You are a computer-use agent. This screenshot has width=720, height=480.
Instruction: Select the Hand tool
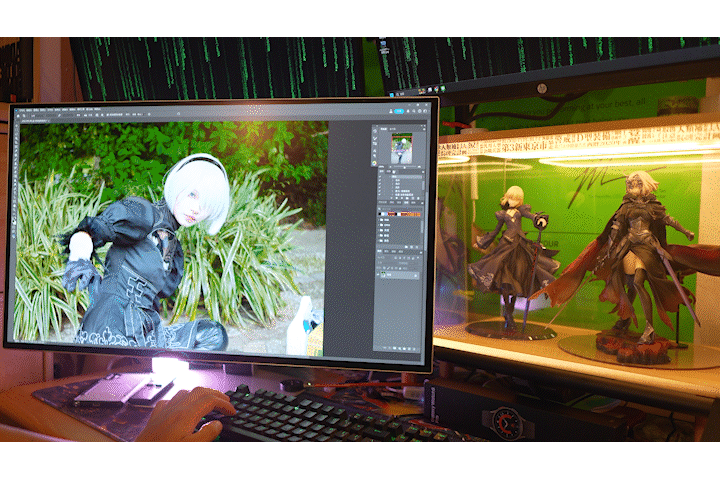coord(16,204)
